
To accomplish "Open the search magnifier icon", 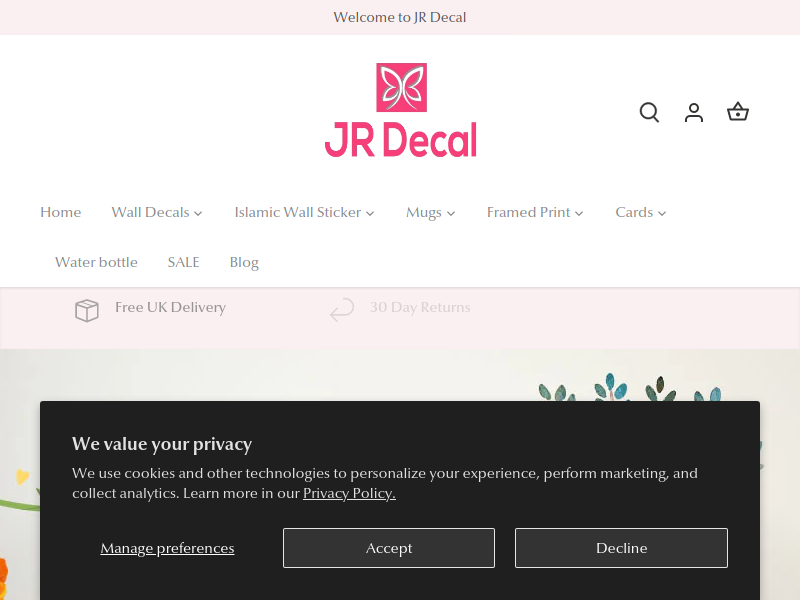I will tap(649, 112).
